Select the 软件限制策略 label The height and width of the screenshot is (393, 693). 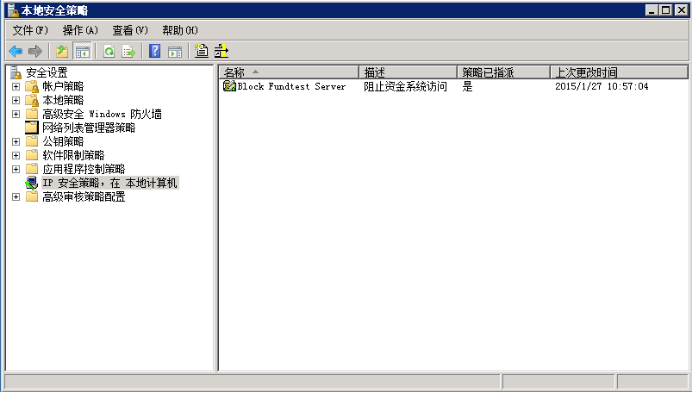(x=73, y=155)
